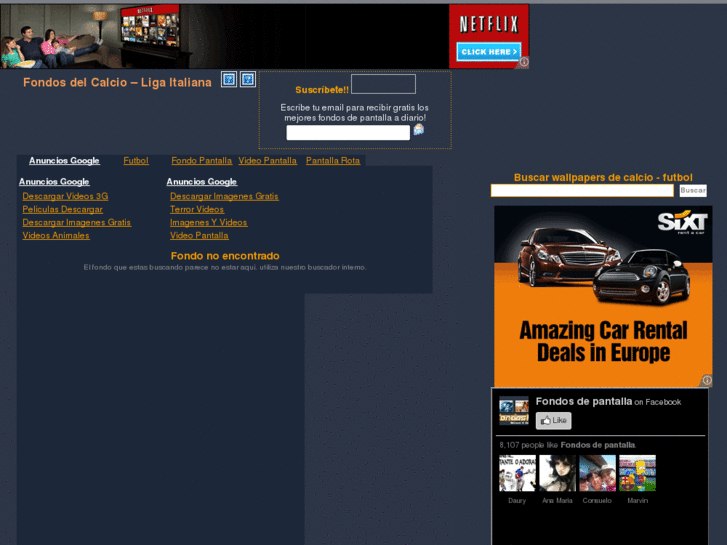Screen dimensions: 727x545
Task: Click the Fondos de pantalla Facebook page logo
Action: [514, 411]
